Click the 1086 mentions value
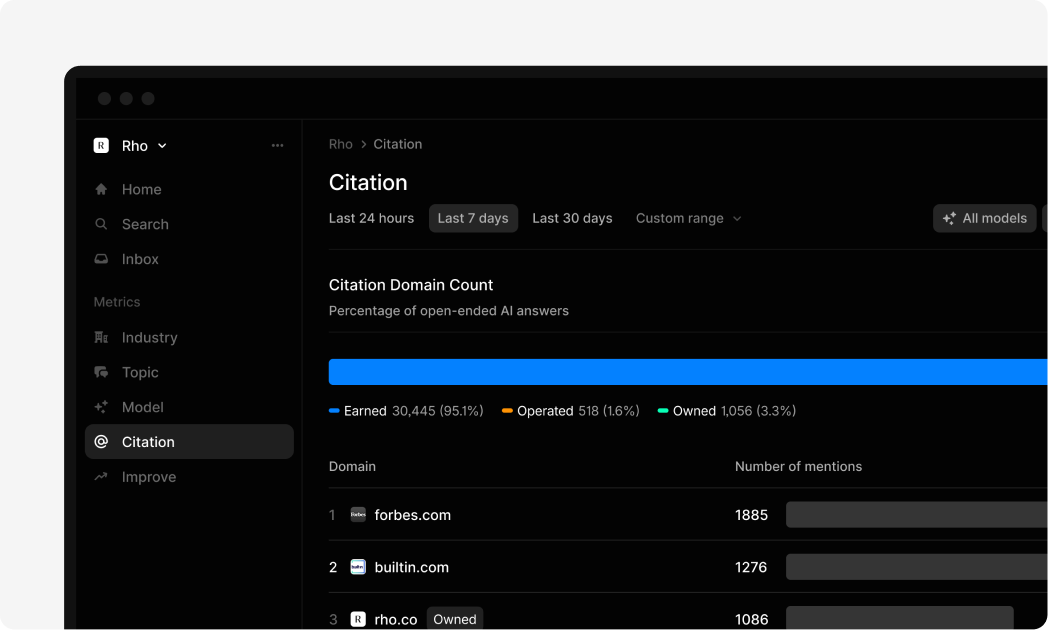This screenshot has width=1048, height=630. tap(751, 619)
